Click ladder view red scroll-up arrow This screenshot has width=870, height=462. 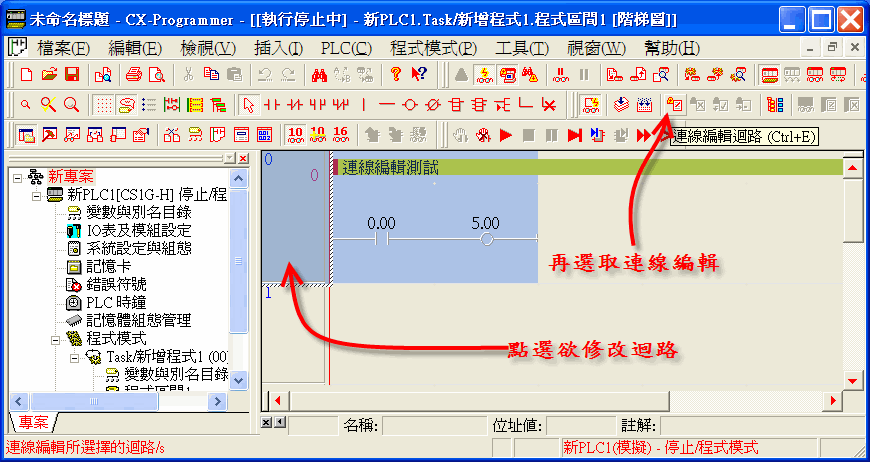click(x=853, y=167)
